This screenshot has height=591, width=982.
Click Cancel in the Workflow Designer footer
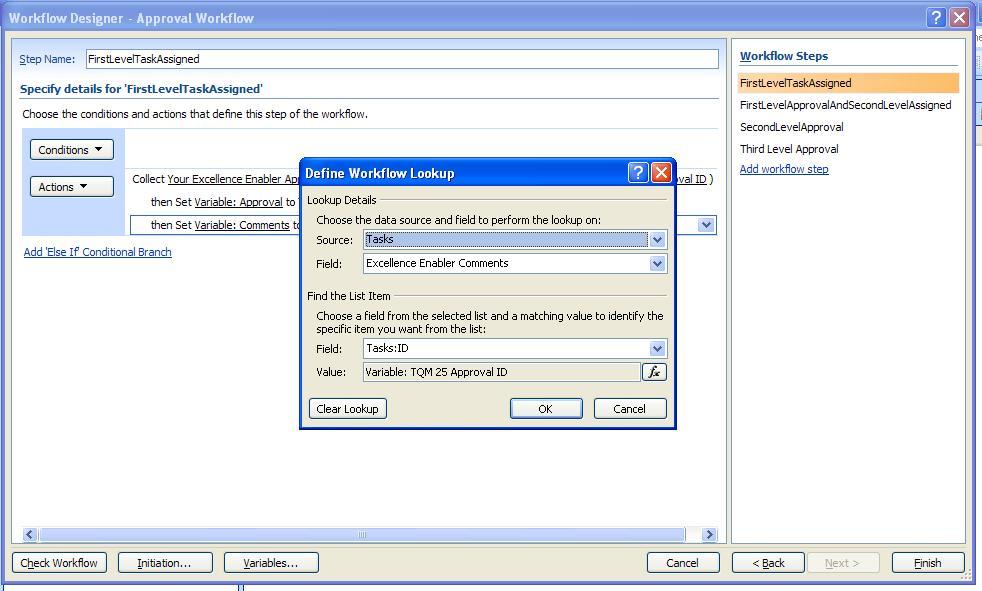tap(683, 563)
